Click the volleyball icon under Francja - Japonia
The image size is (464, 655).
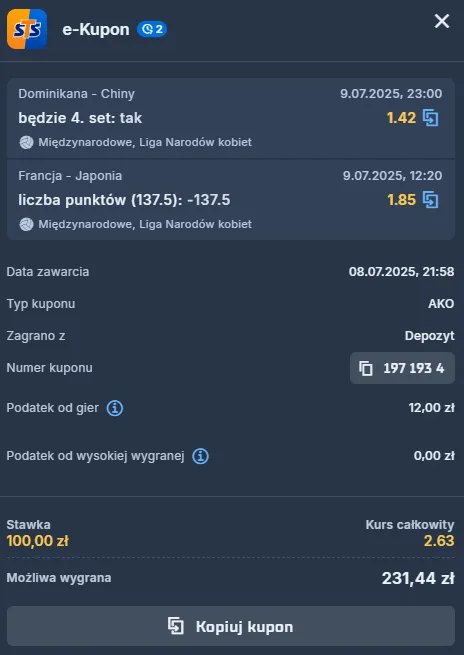point(26,224)
